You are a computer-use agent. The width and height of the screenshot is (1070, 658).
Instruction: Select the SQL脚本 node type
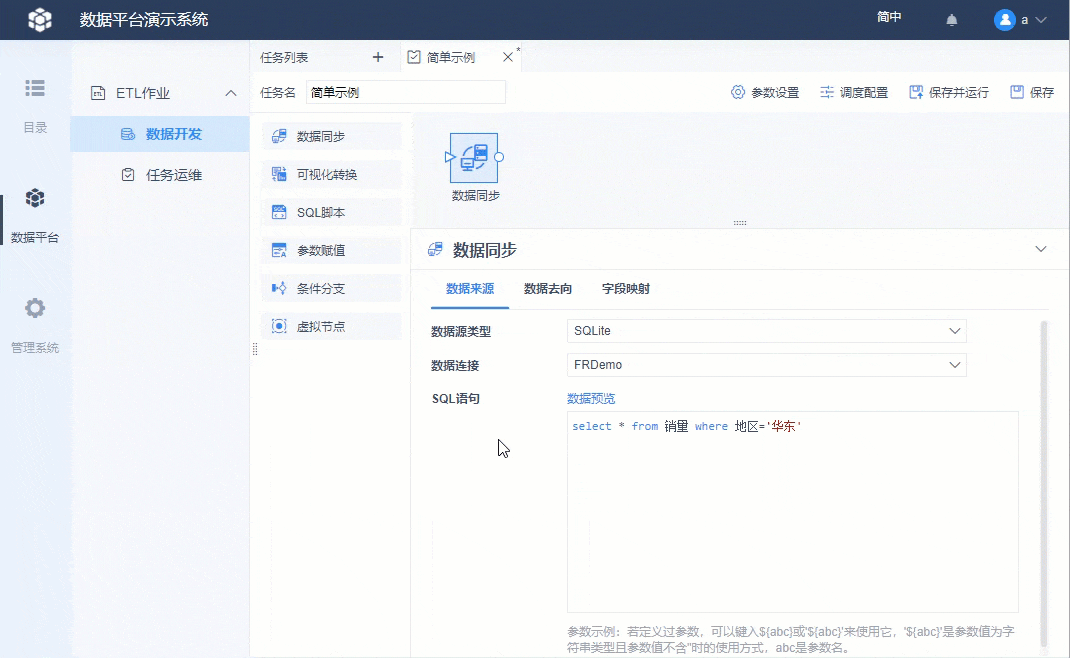pyautogui.click(x=332, y=212)
